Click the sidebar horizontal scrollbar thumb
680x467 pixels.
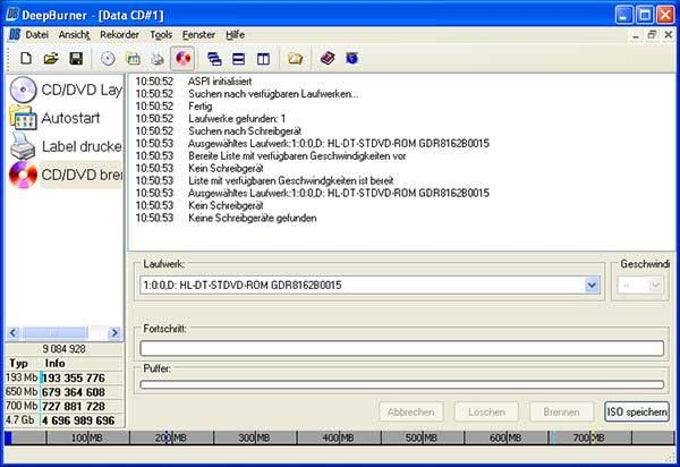(x=55, y=333)
